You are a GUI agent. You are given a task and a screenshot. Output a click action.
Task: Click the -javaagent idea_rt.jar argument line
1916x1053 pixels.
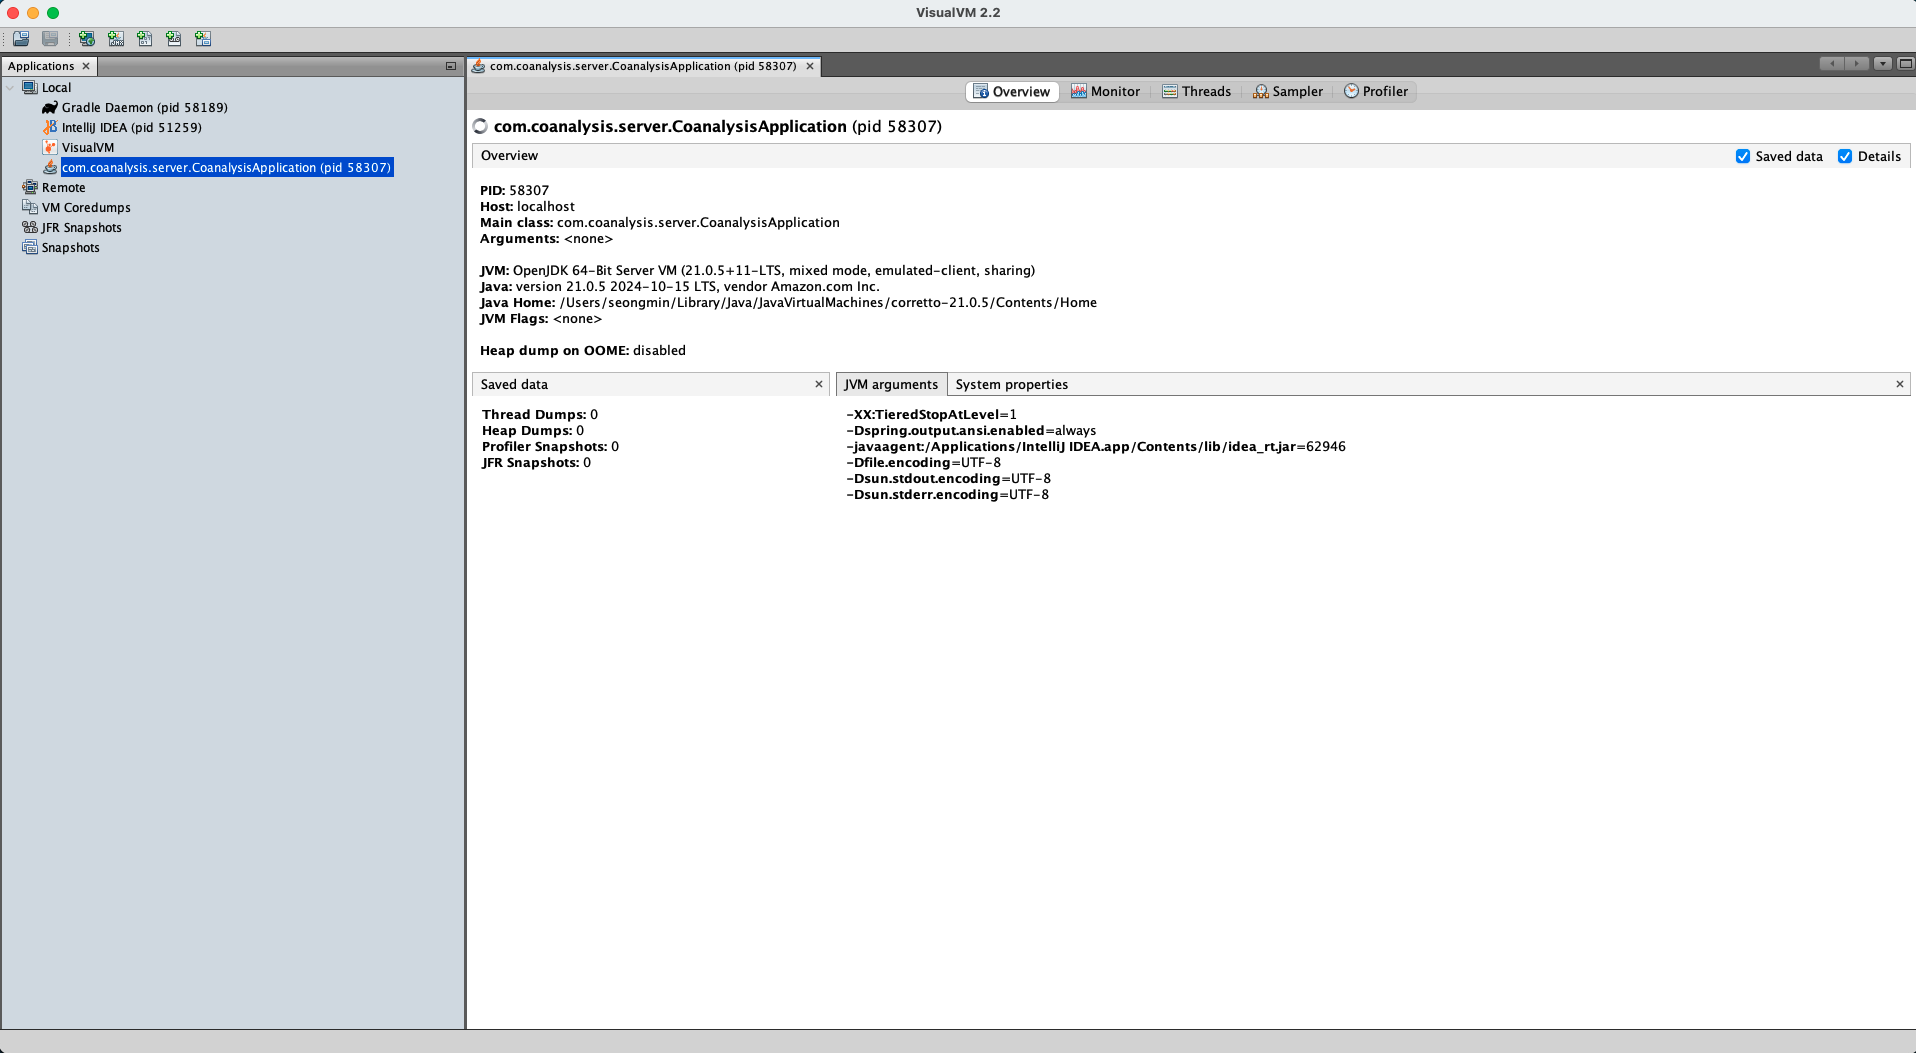point(1096,447)
